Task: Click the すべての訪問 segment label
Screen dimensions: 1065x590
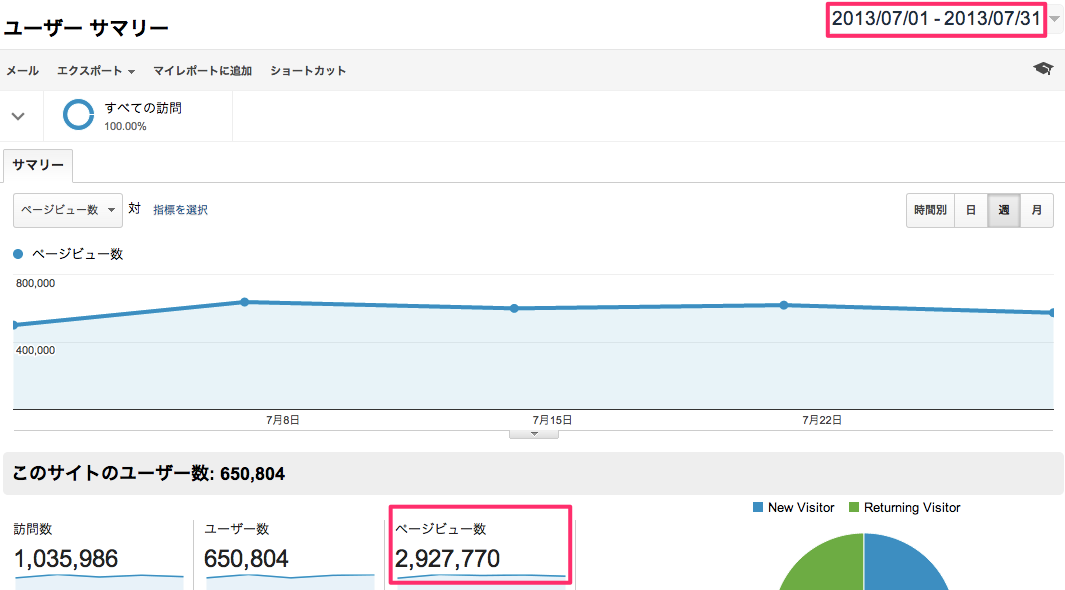Action: point(143,108)
